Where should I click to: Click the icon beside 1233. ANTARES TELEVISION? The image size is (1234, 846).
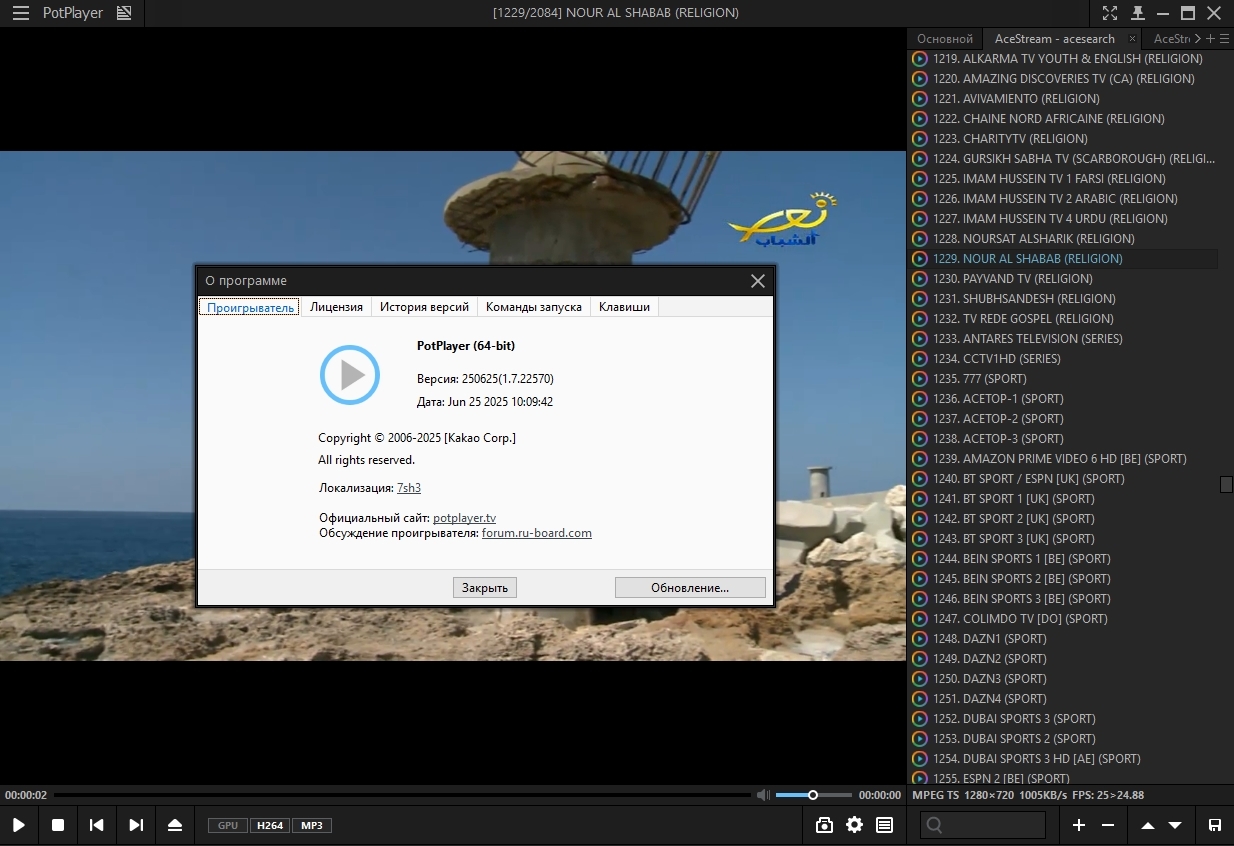920,339
